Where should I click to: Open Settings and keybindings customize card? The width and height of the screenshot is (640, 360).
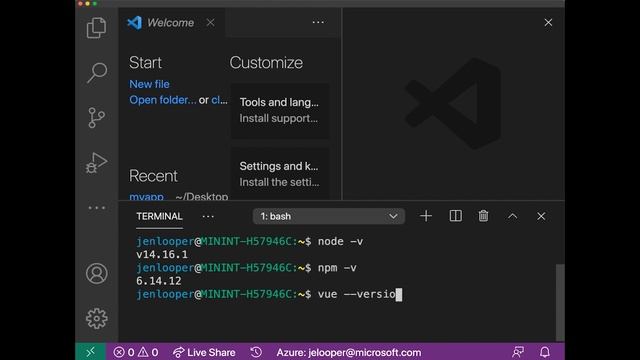[x=279, y=174]
